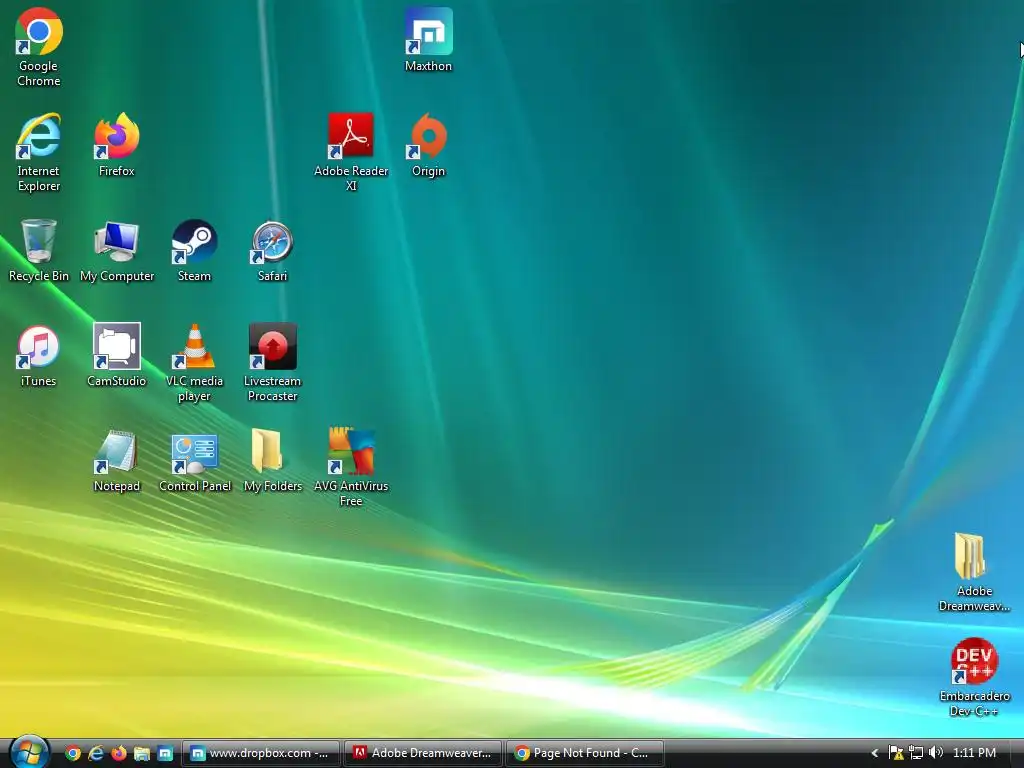Select VLC media player desktop icon
1024x768 pixels.
pos(195,362)
